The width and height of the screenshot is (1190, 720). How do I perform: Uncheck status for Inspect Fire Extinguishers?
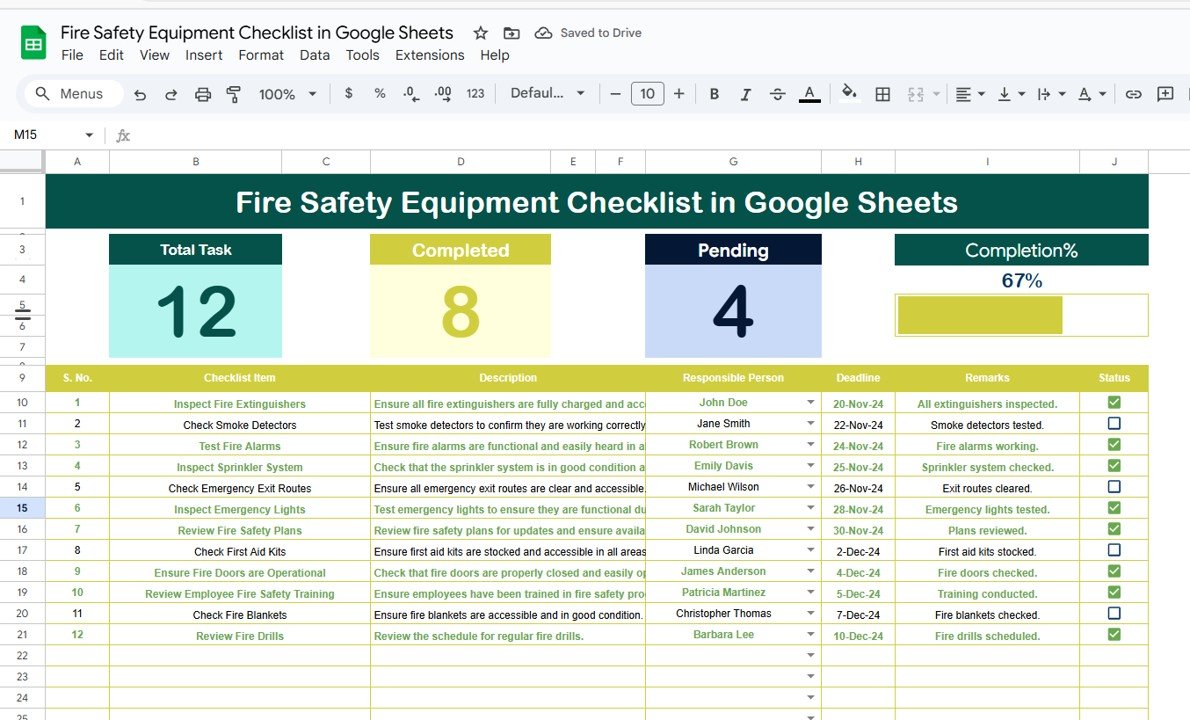click(x=1114, y=402)
